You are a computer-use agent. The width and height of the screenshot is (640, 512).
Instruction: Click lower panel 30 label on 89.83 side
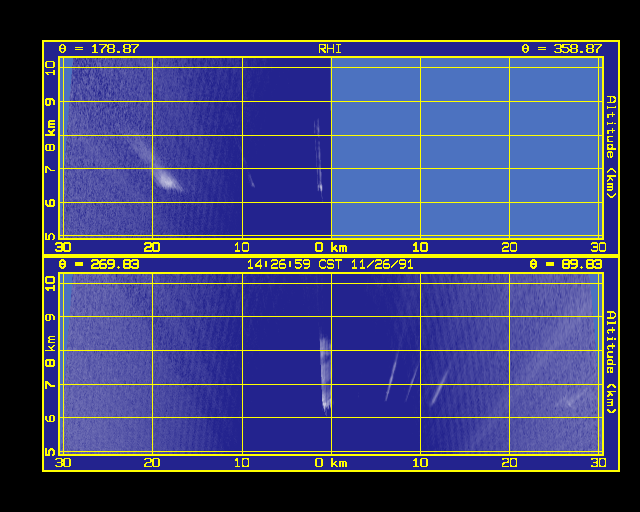coord(598,463)
